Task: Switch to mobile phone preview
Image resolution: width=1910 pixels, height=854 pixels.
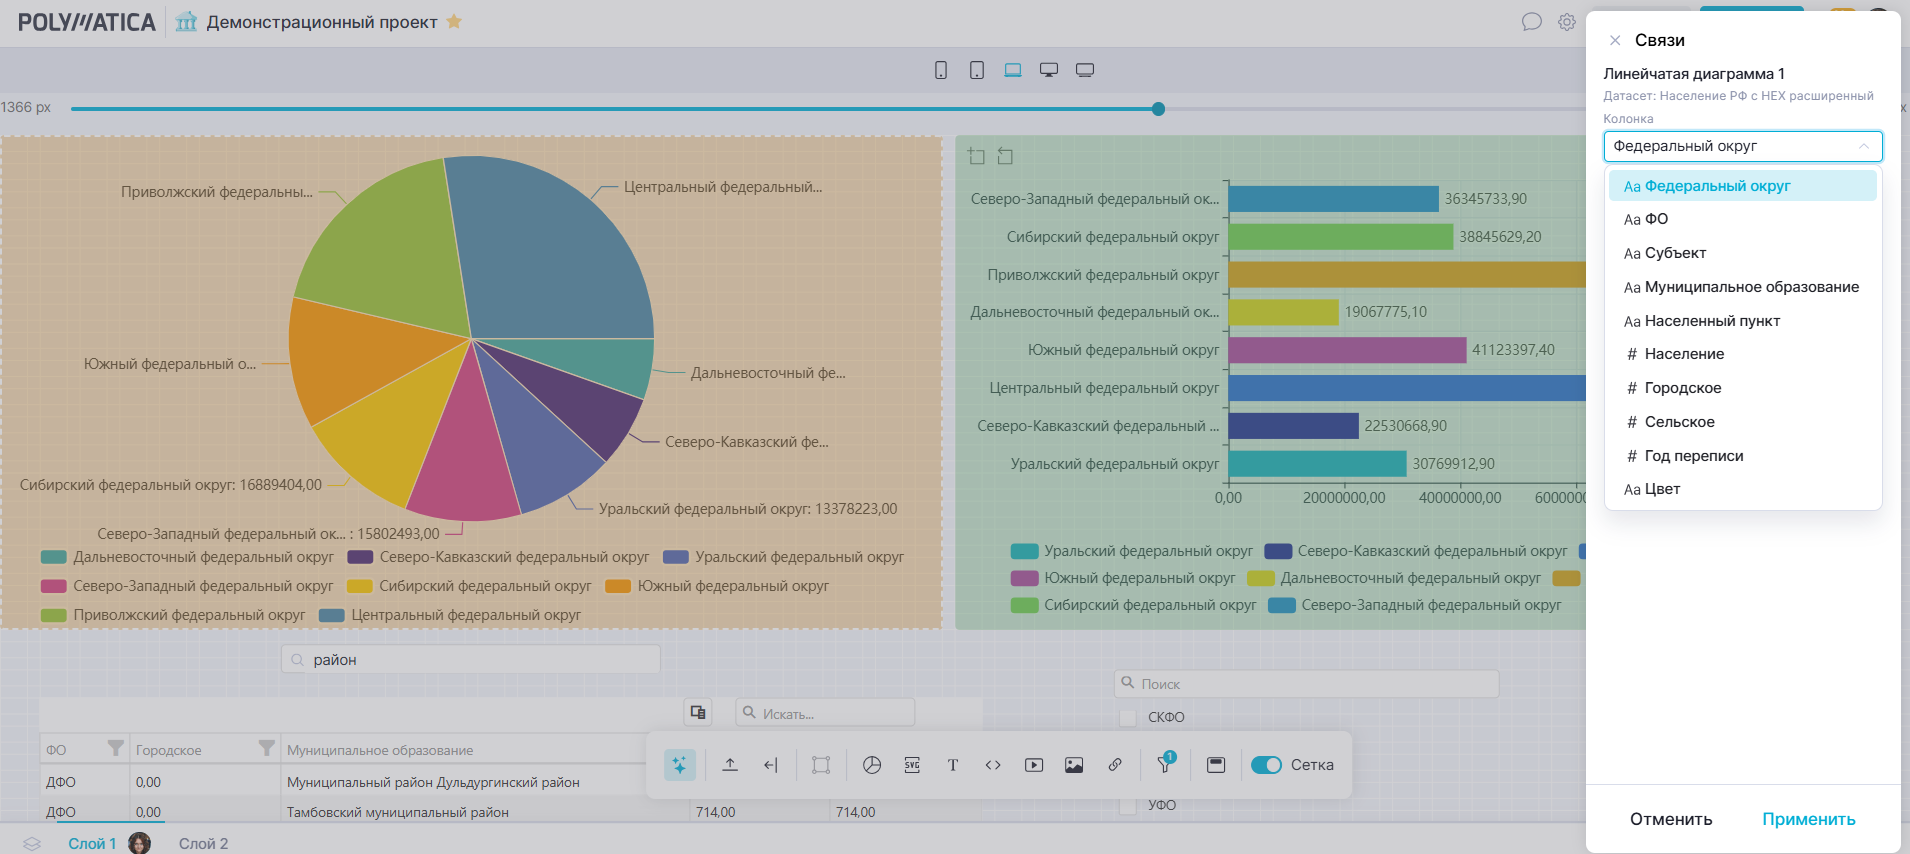Action: [941, 70]
